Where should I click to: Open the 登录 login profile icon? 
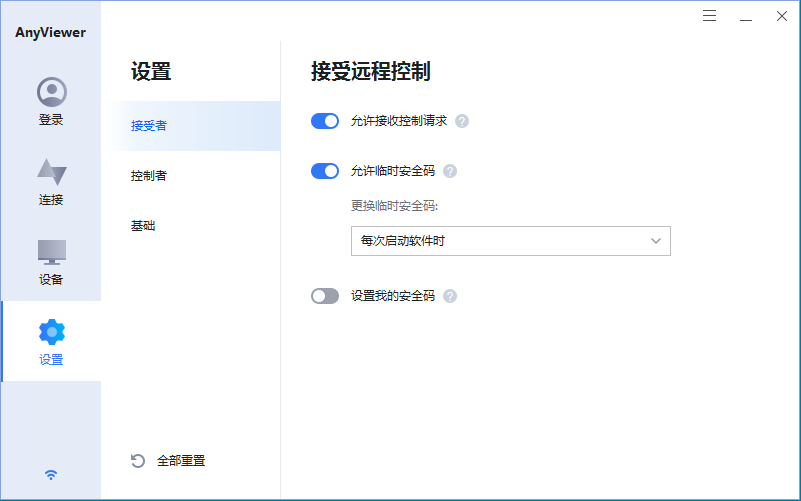pos(51,93)
